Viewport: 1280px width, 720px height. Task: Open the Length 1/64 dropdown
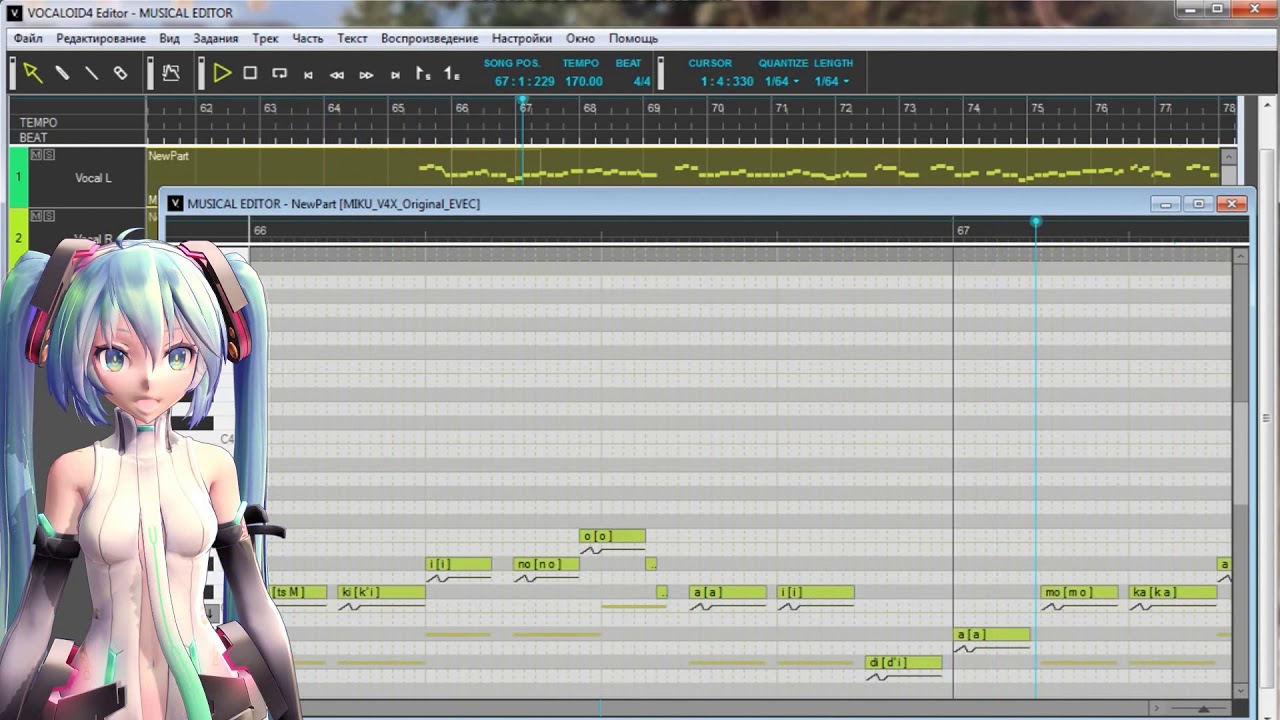[x=831, y=82]
